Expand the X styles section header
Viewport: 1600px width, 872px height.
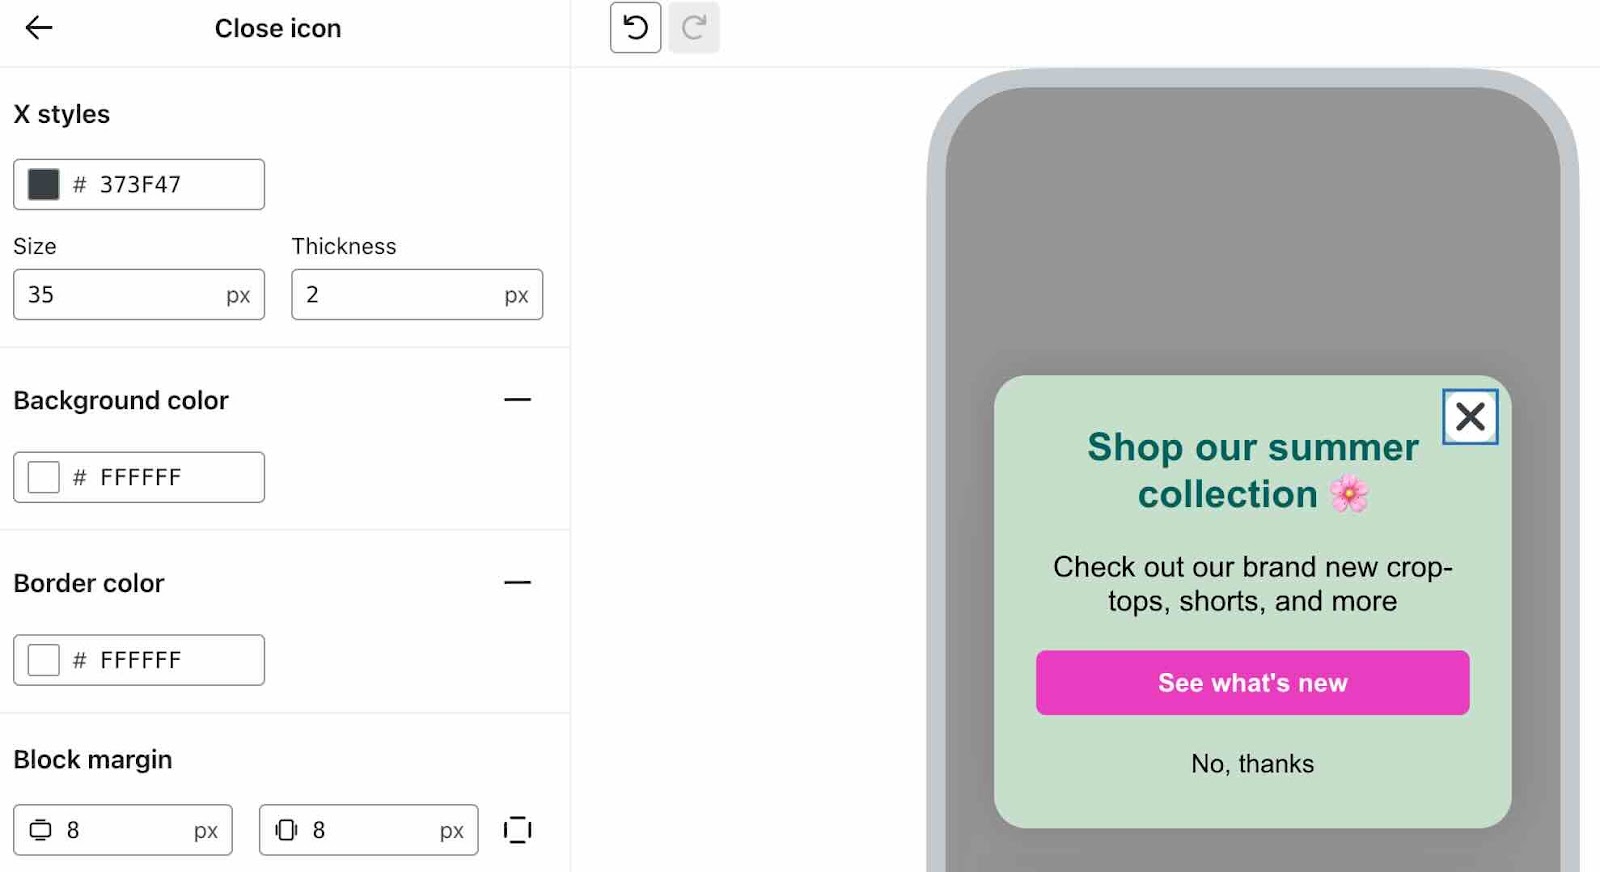pyautogui.click(x=61, y=113)
